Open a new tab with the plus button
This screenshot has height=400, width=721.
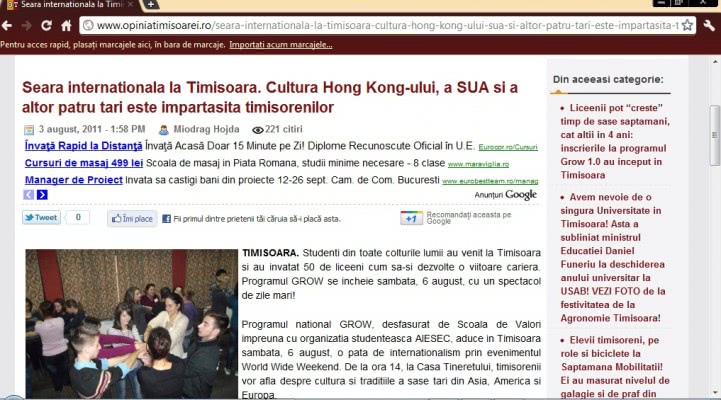pyautogui.click(x=151, y=5)
